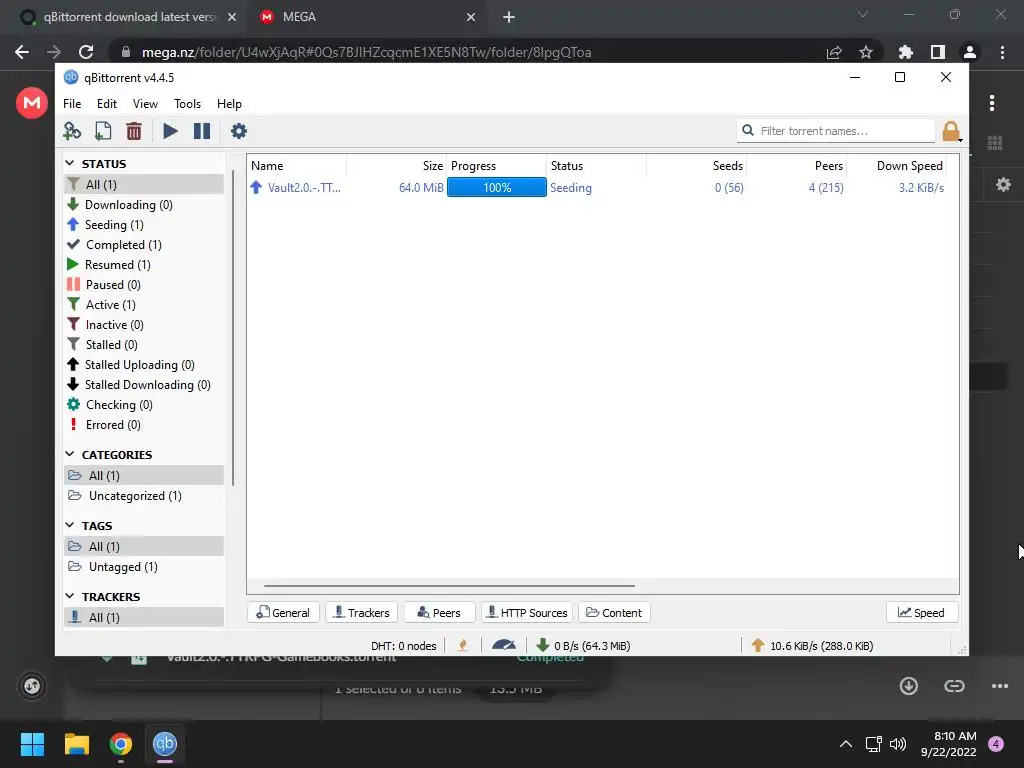Select Uncategorized (1) category
Screen dimensions: 1024x768
[x=144, y=496]
